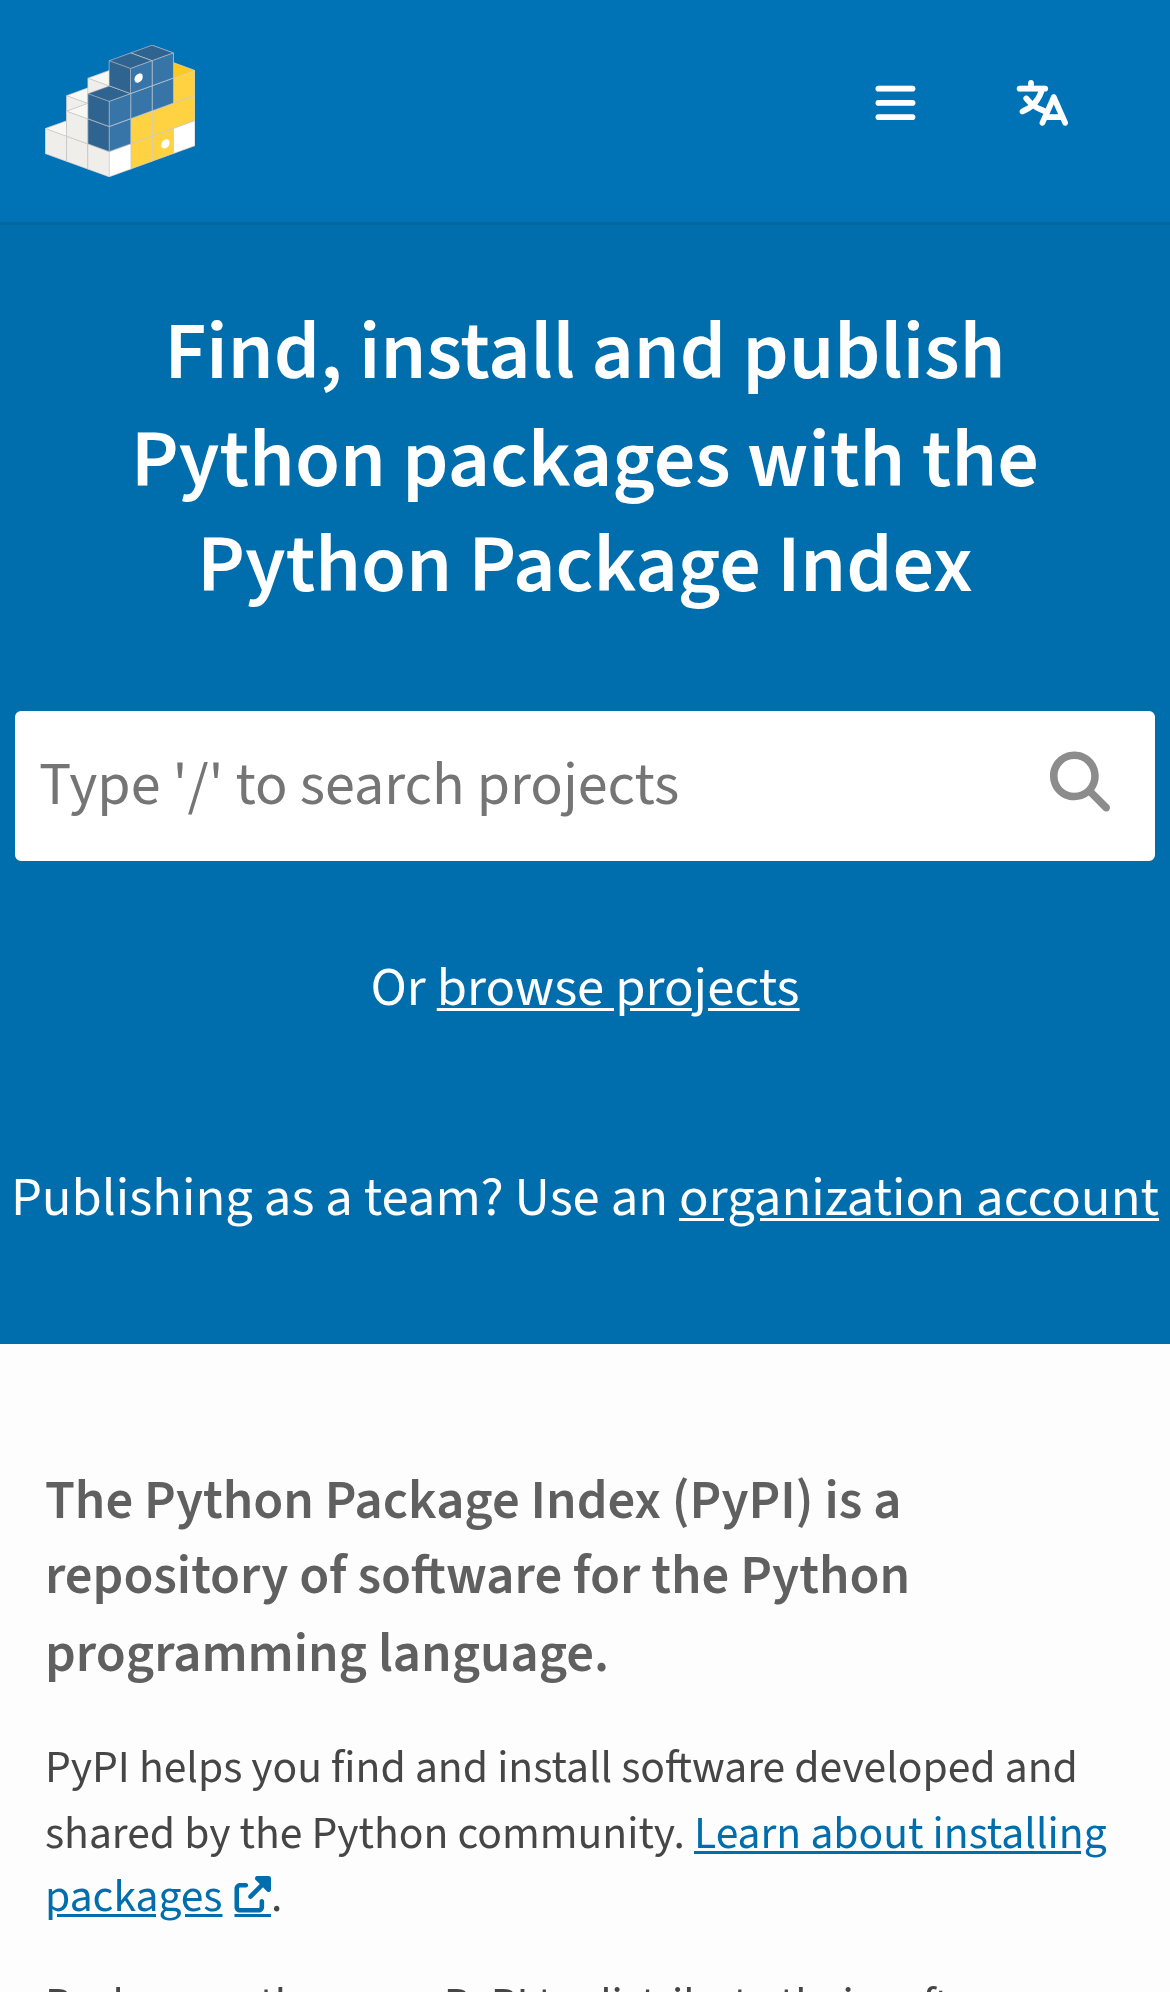The height and width of the screenshot is (1992, 1170).
Task: Click 'repository of software for the Python'
Action: [x=477, y=1576]
